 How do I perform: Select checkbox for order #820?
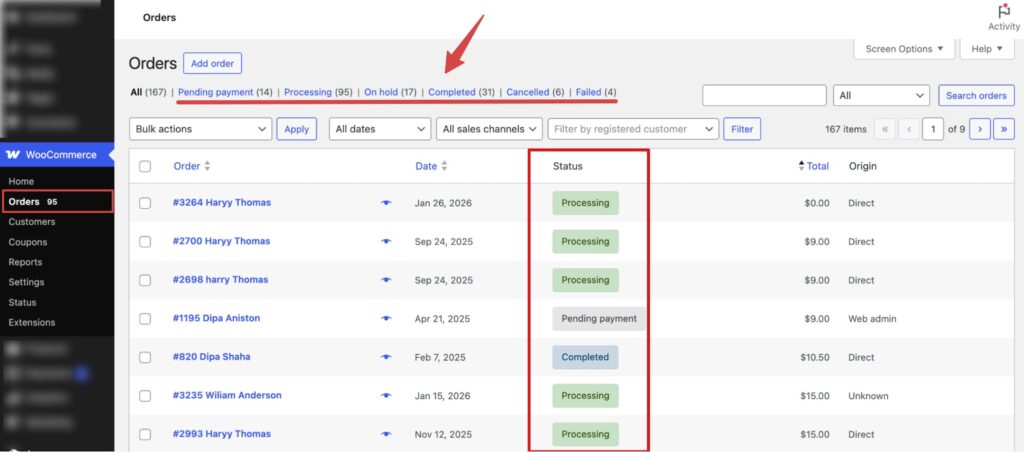(x=145, y=357)
